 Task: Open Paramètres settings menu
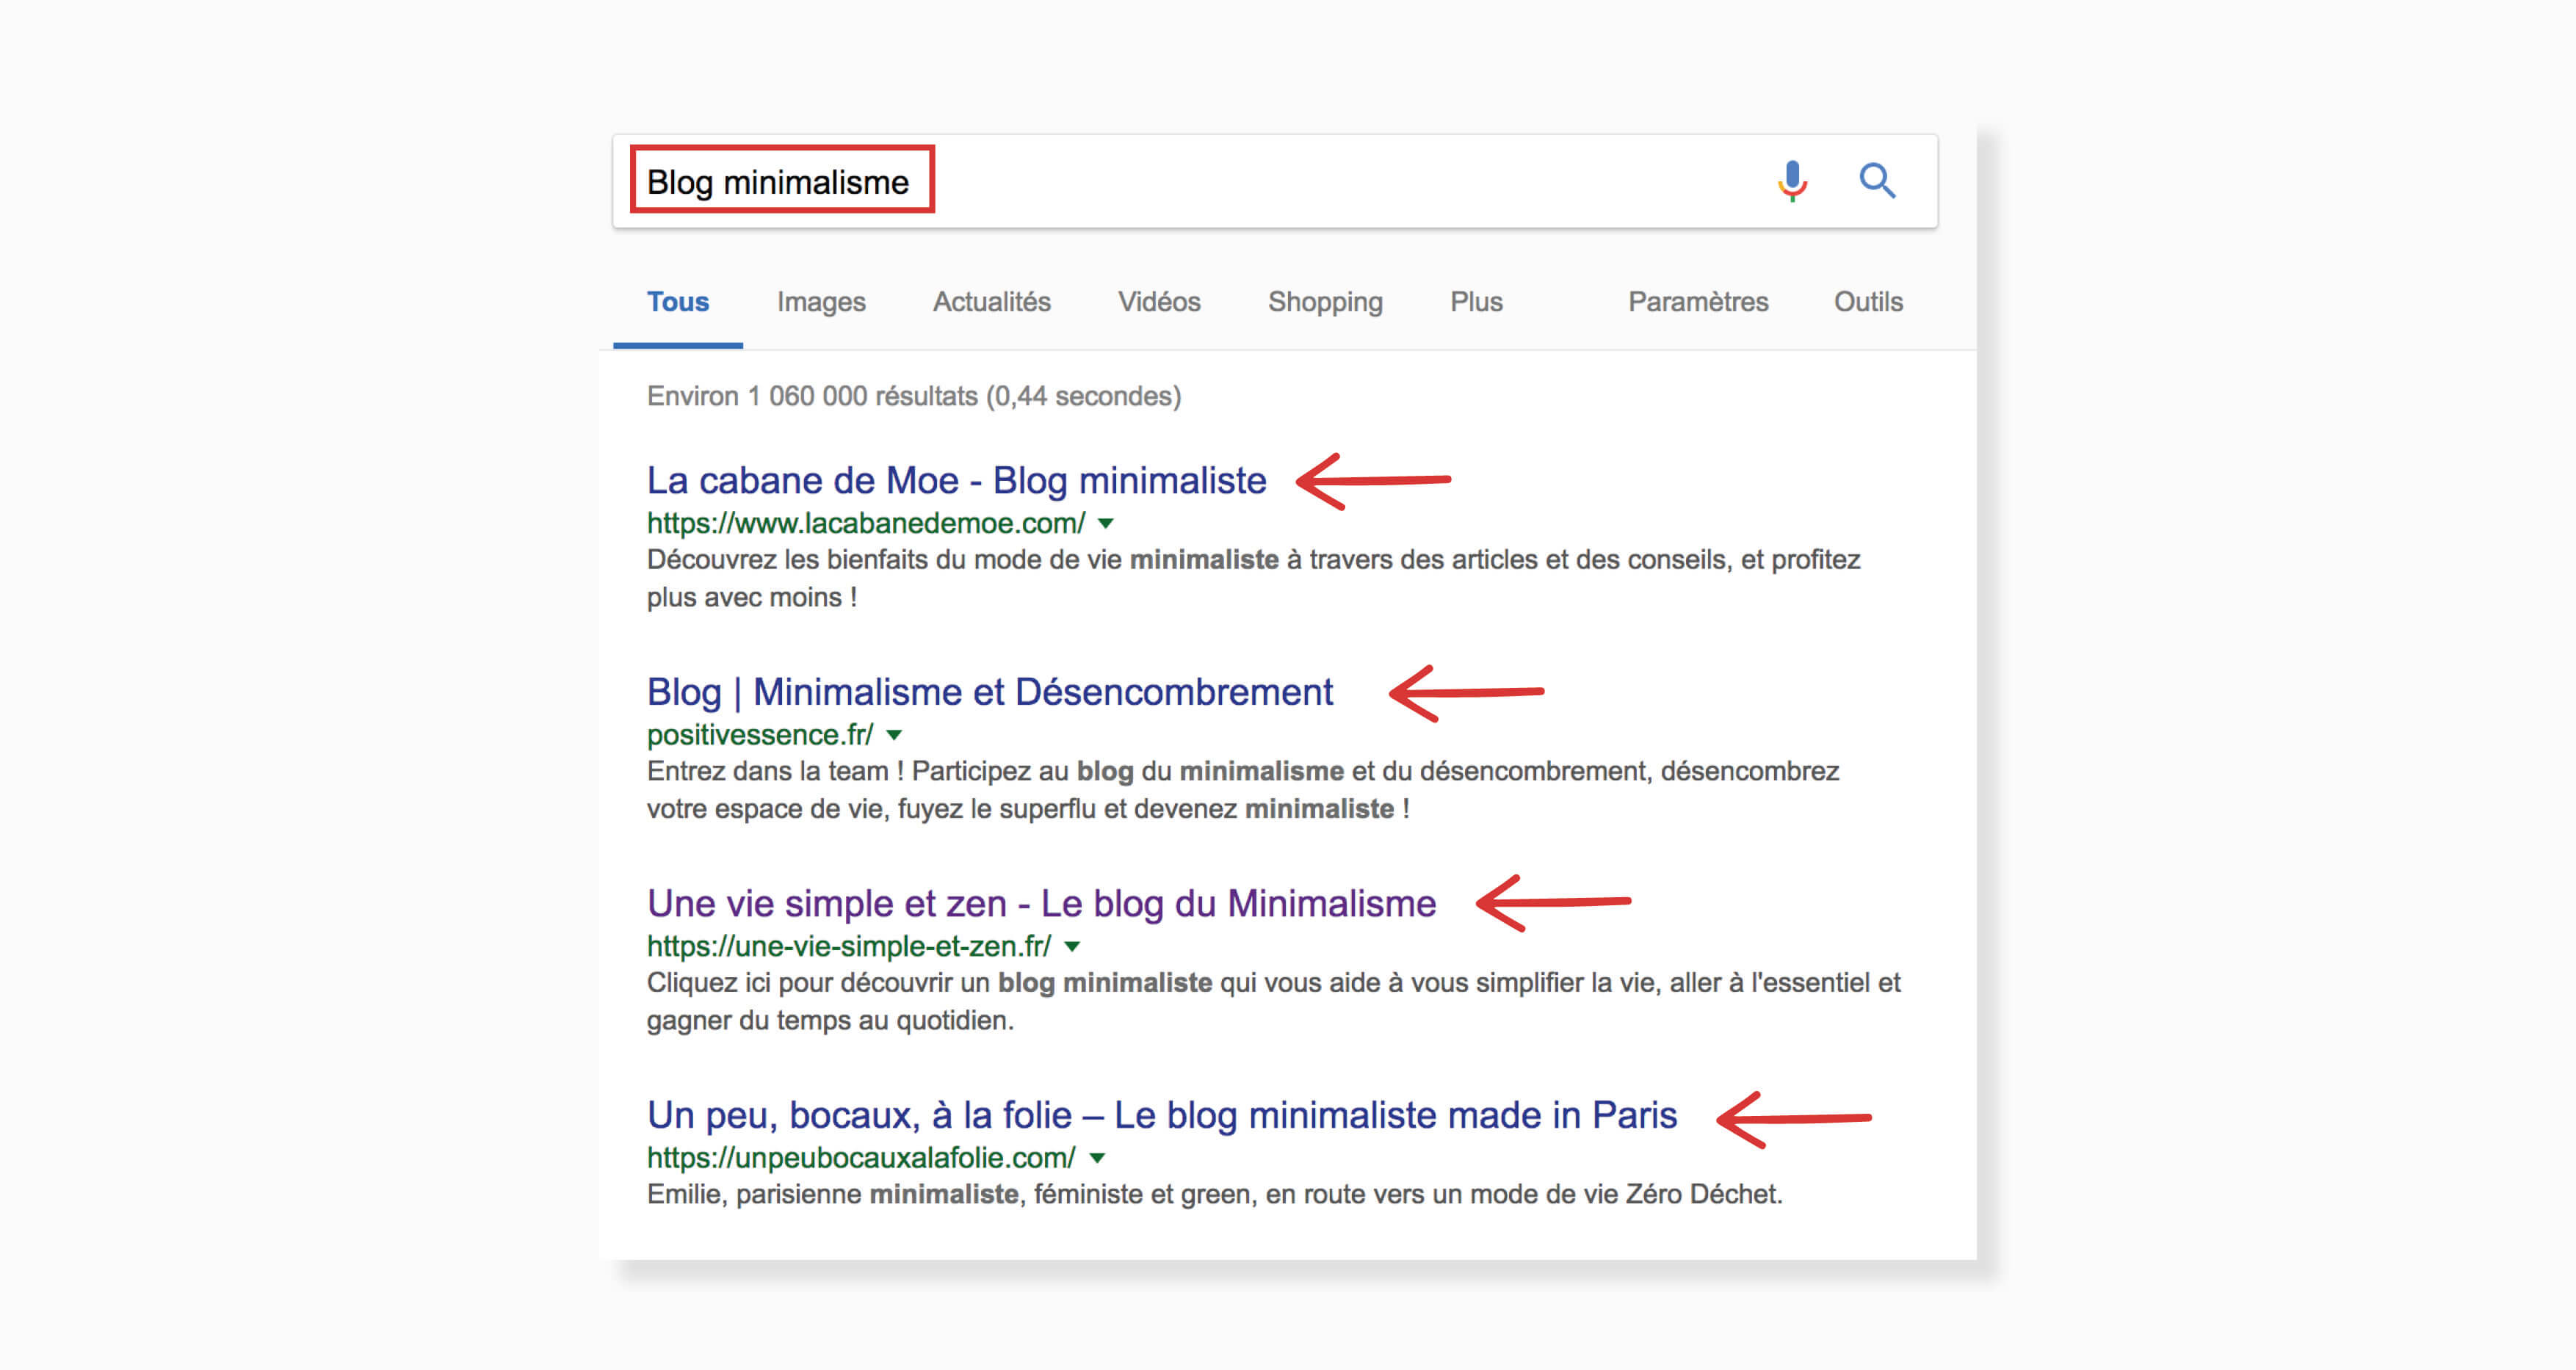(x=1698, y=302)
